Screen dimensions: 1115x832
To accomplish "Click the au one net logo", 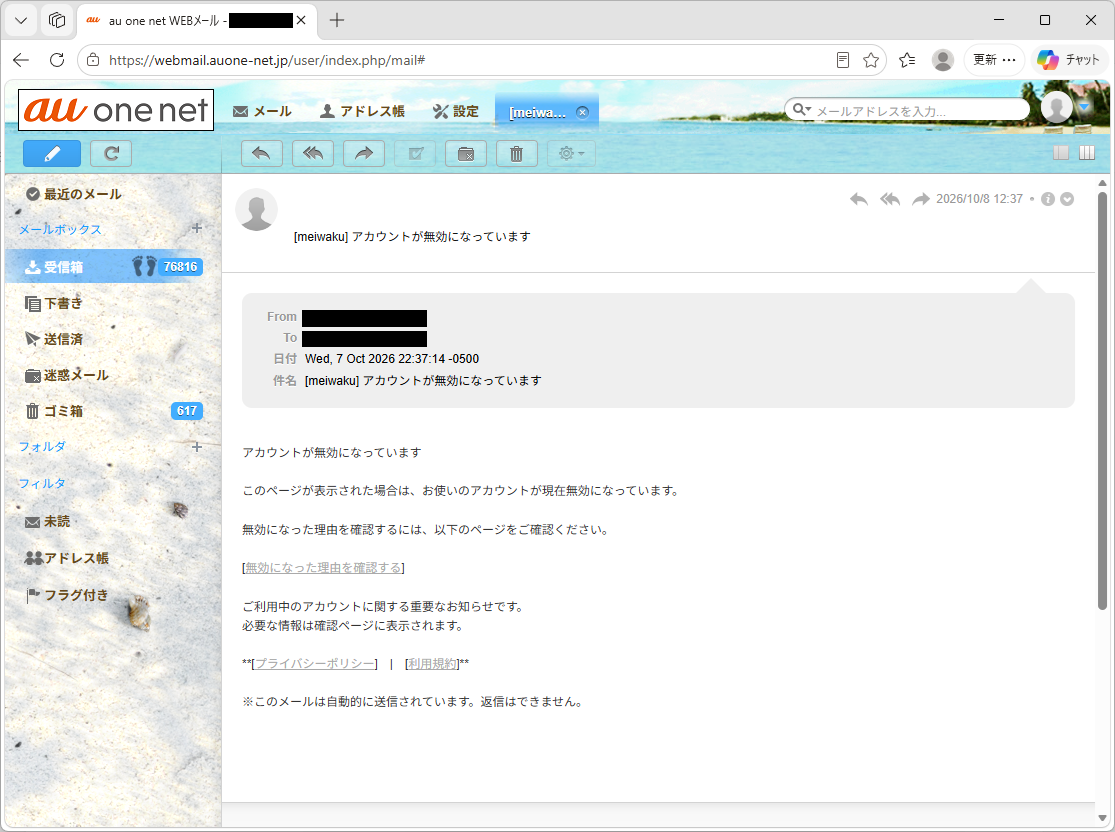I will pyautogui.click(x=116, y=110).
